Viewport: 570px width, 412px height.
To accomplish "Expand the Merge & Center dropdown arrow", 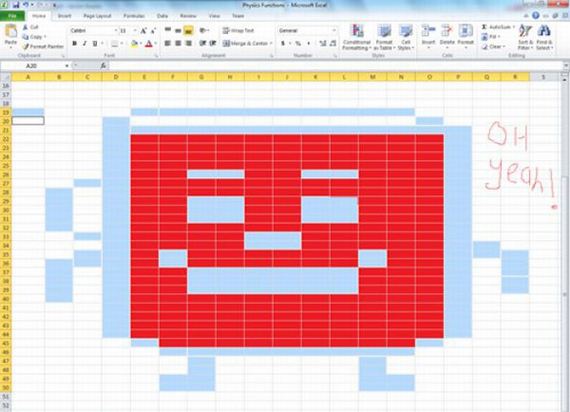I will coord(271,43).
